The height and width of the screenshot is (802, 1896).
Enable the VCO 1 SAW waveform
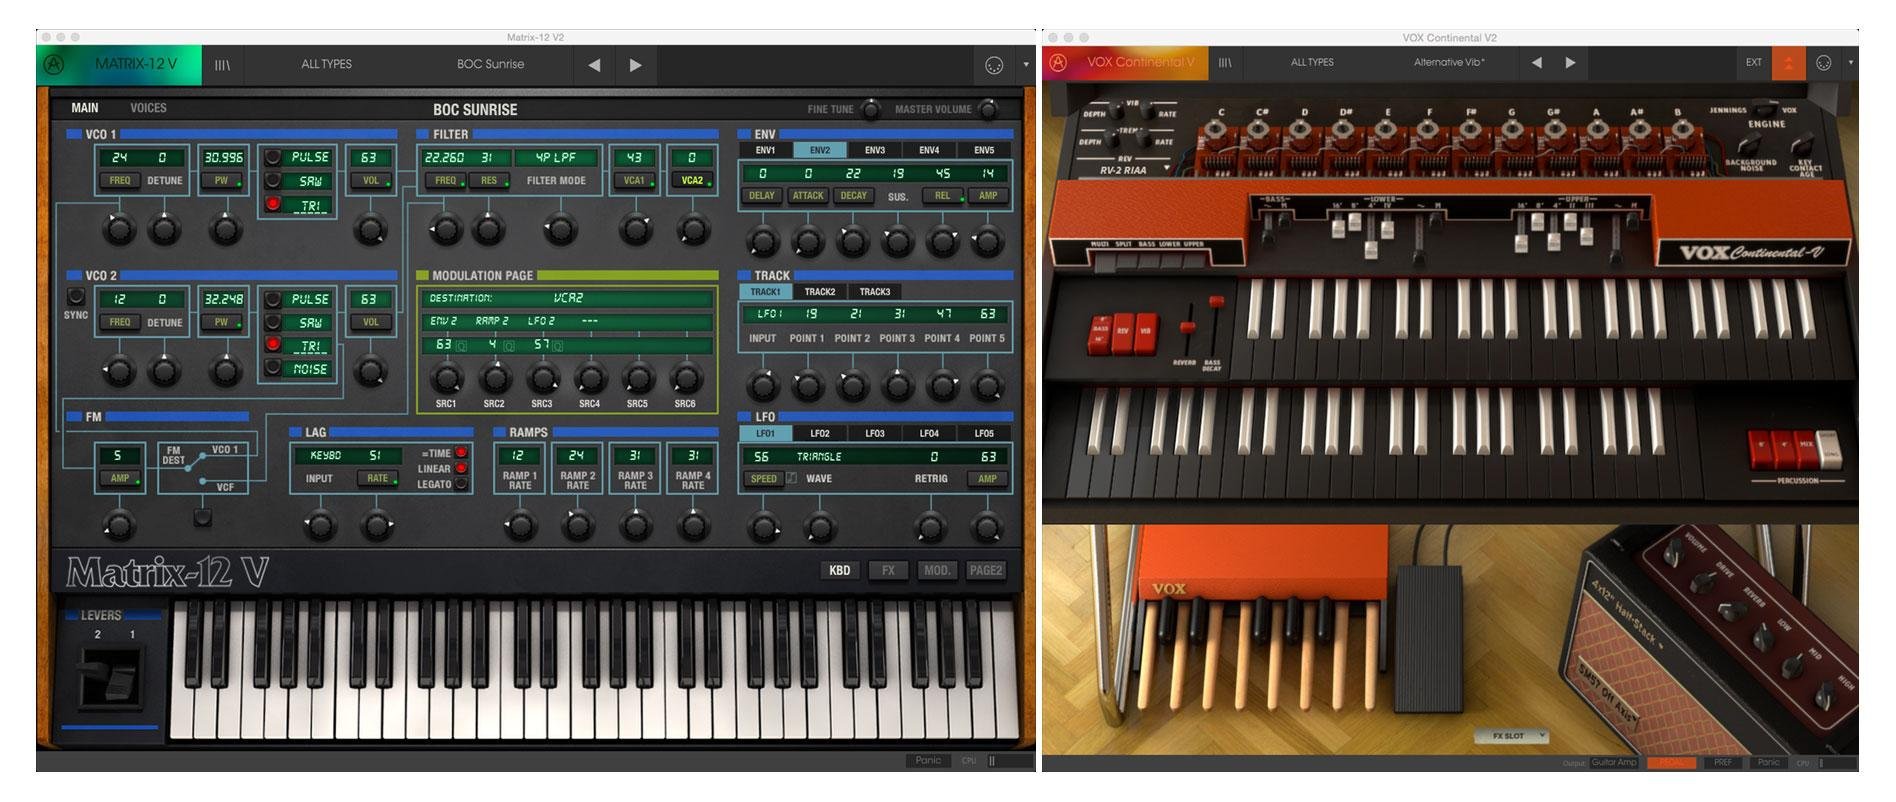273,181
